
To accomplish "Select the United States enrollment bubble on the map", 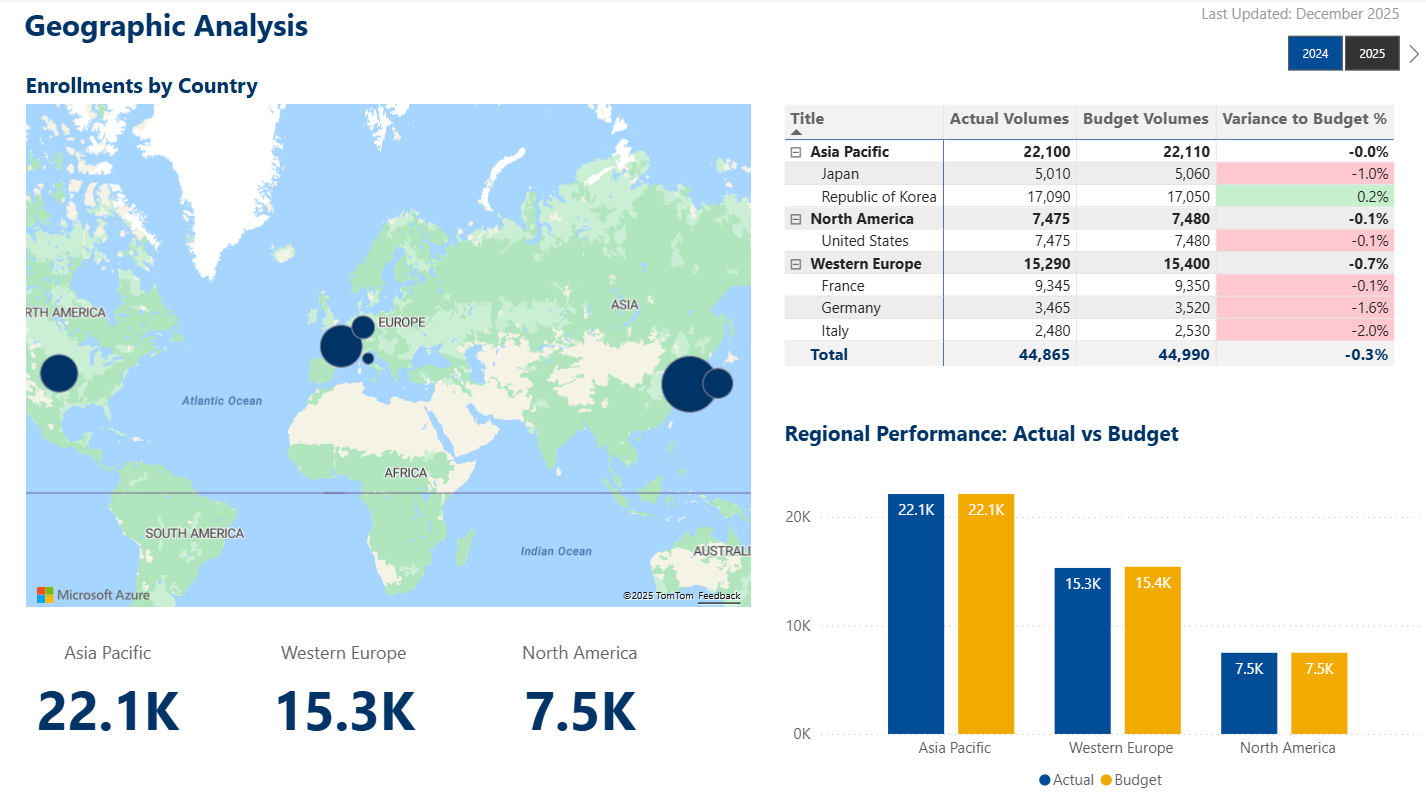I will pyautogui.click(x=58, y=373).
